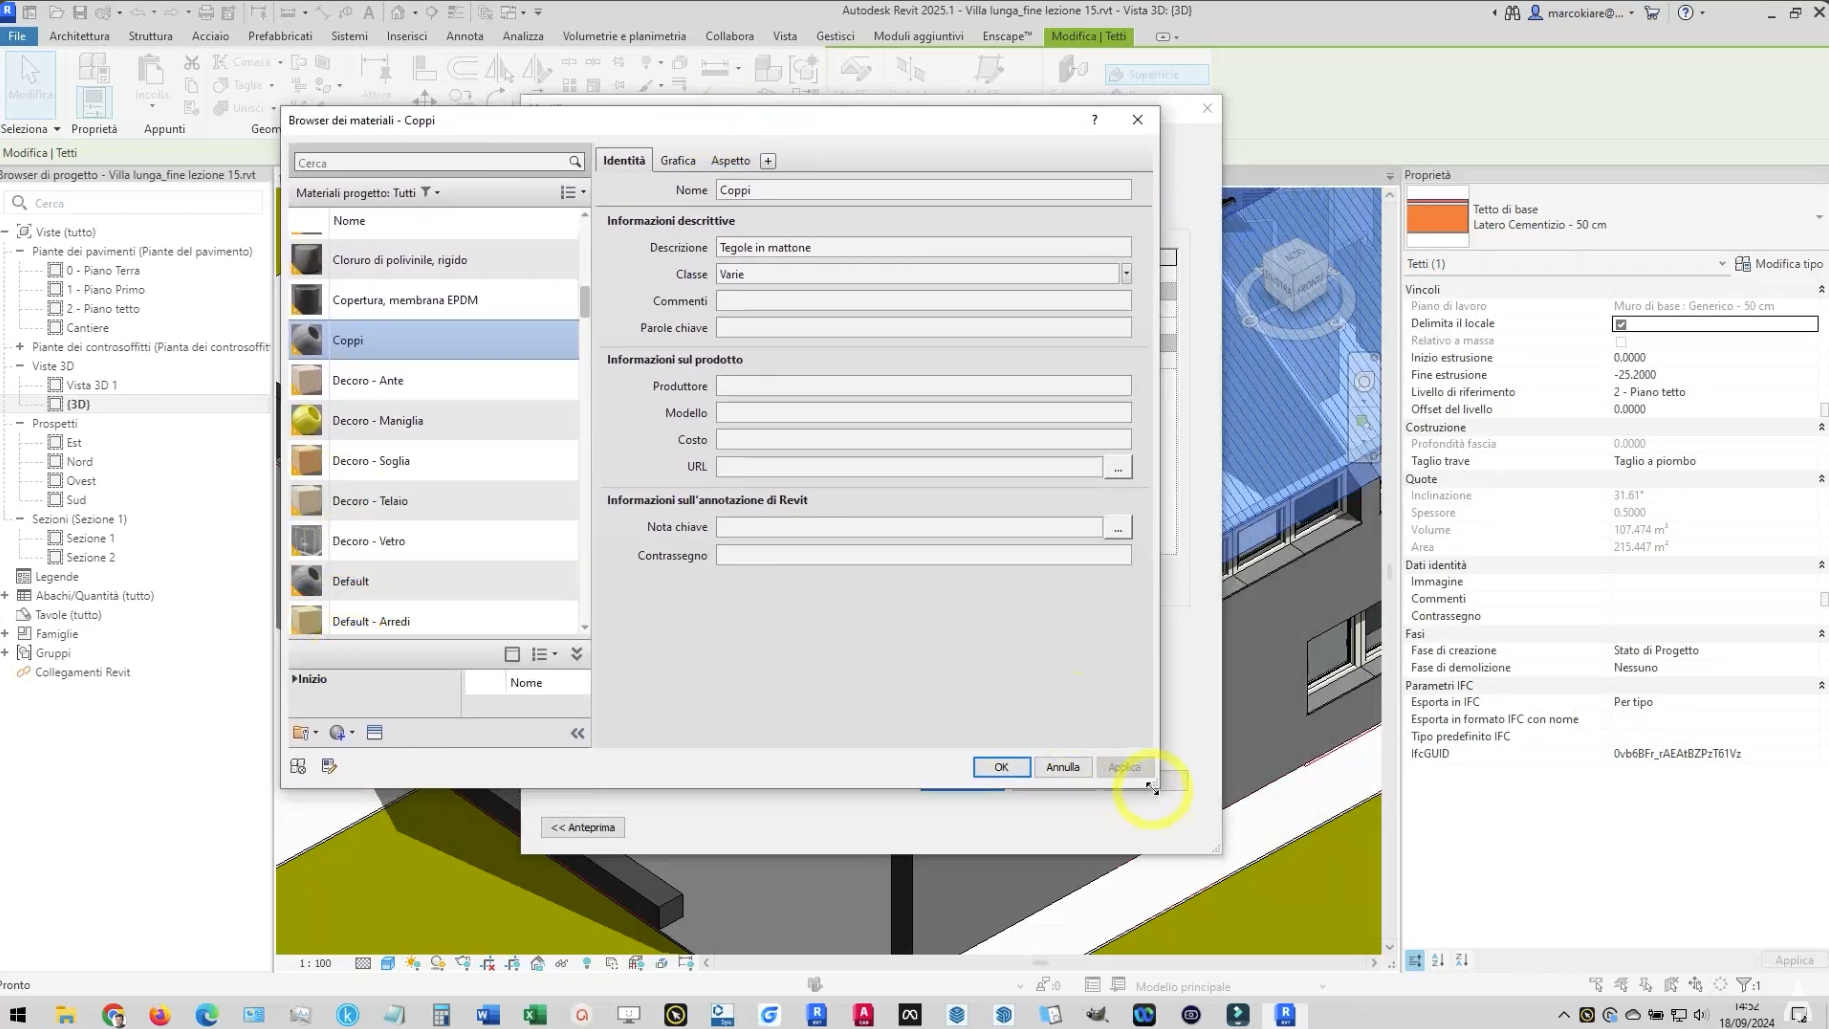Open the Aspetto tab

click(730, 161)
